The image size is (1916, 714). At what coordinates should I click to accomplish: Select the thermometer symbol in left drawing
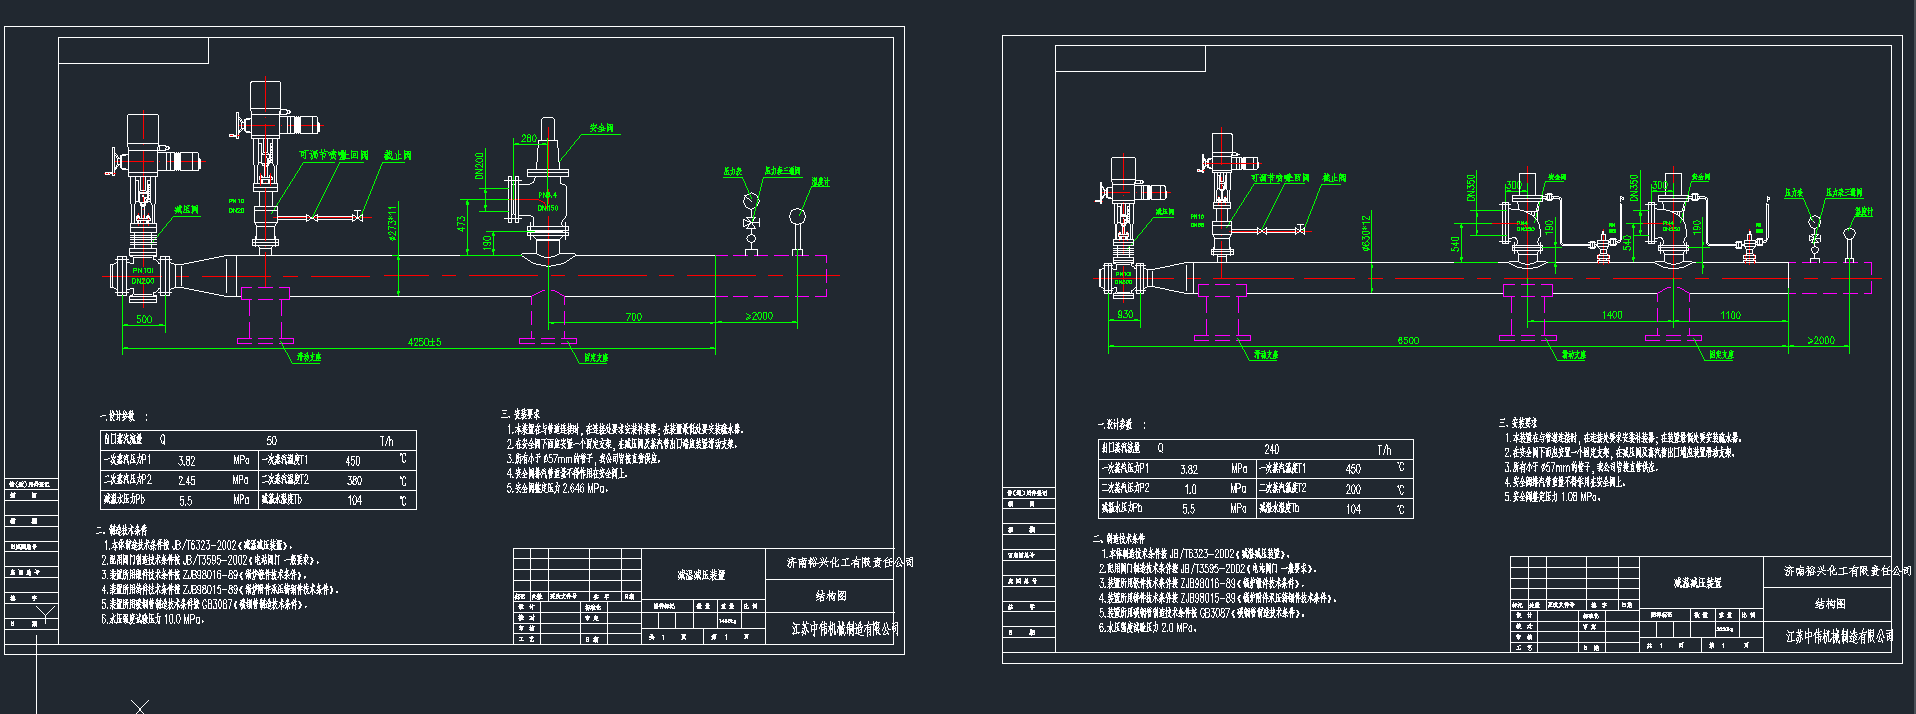(797, 217)
